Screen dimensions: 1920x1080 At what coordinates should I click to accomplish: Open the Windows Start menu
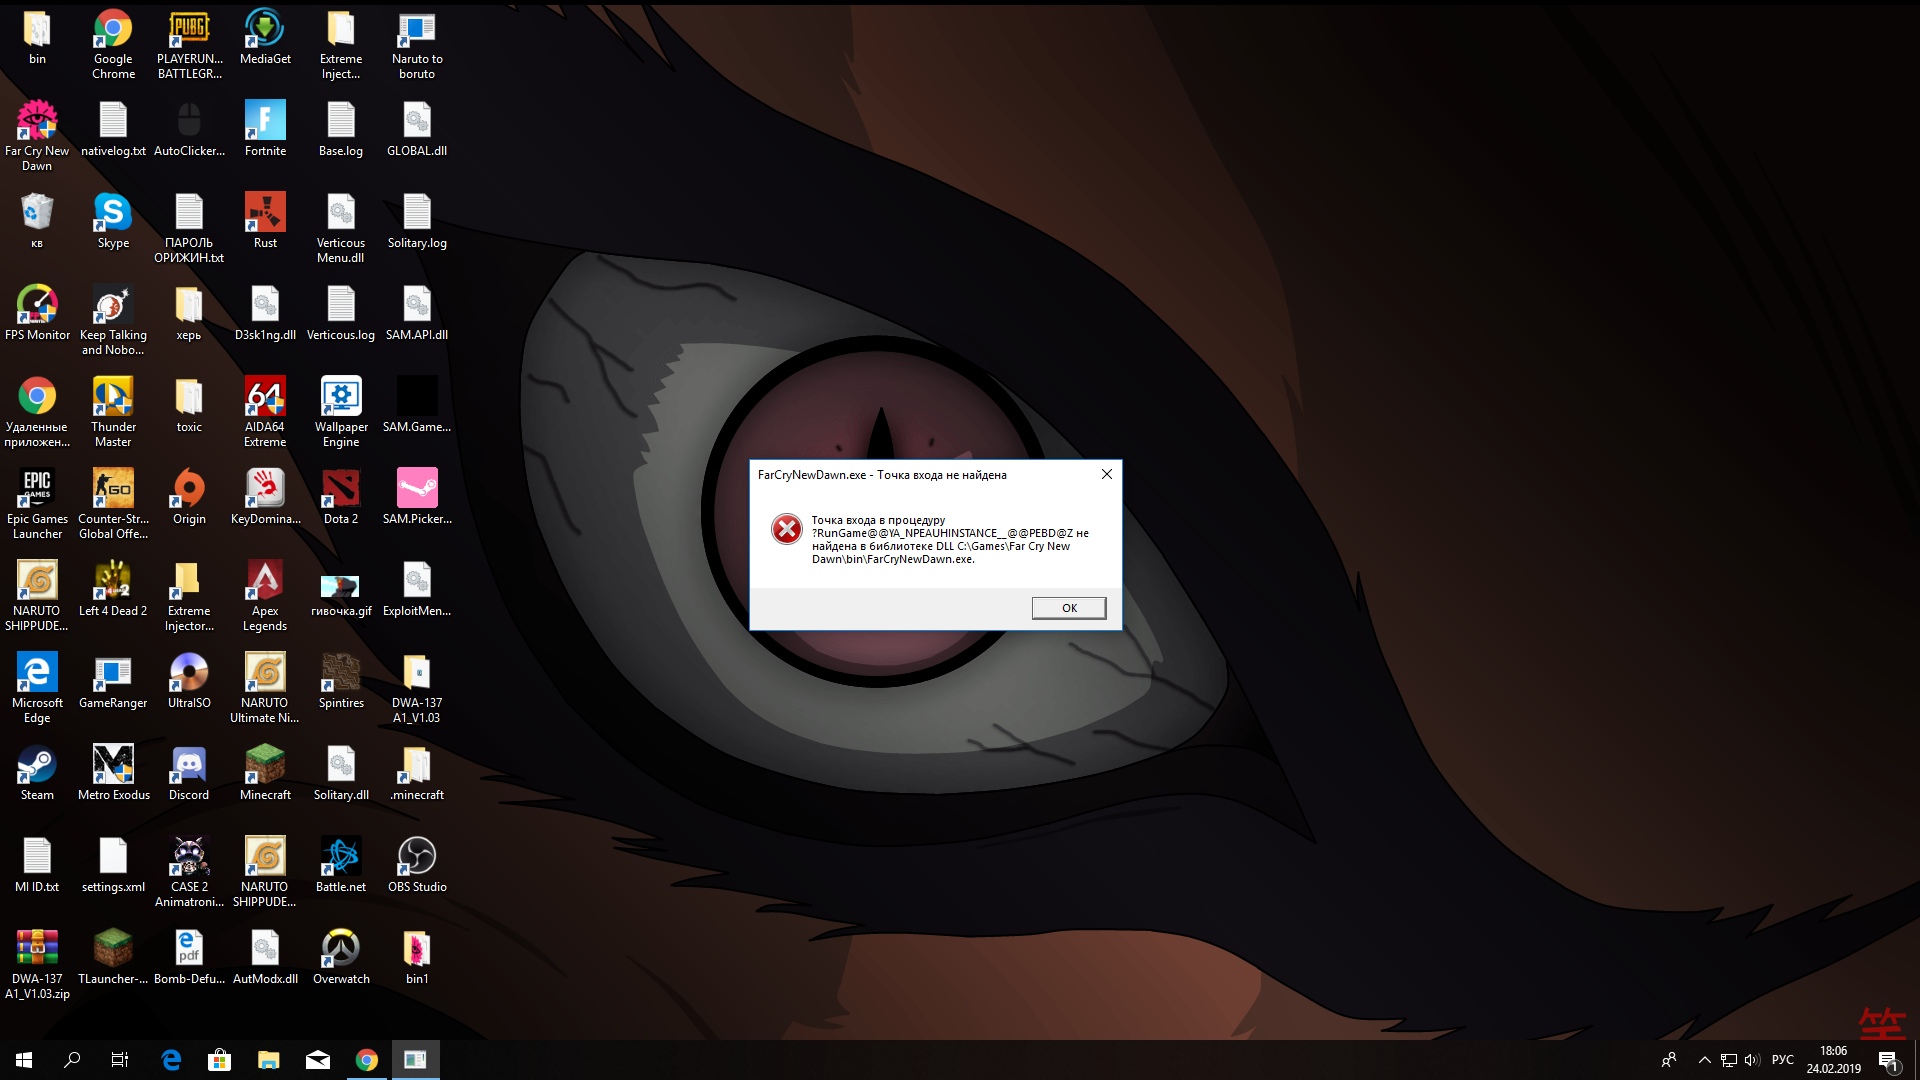click(24, 1060)
